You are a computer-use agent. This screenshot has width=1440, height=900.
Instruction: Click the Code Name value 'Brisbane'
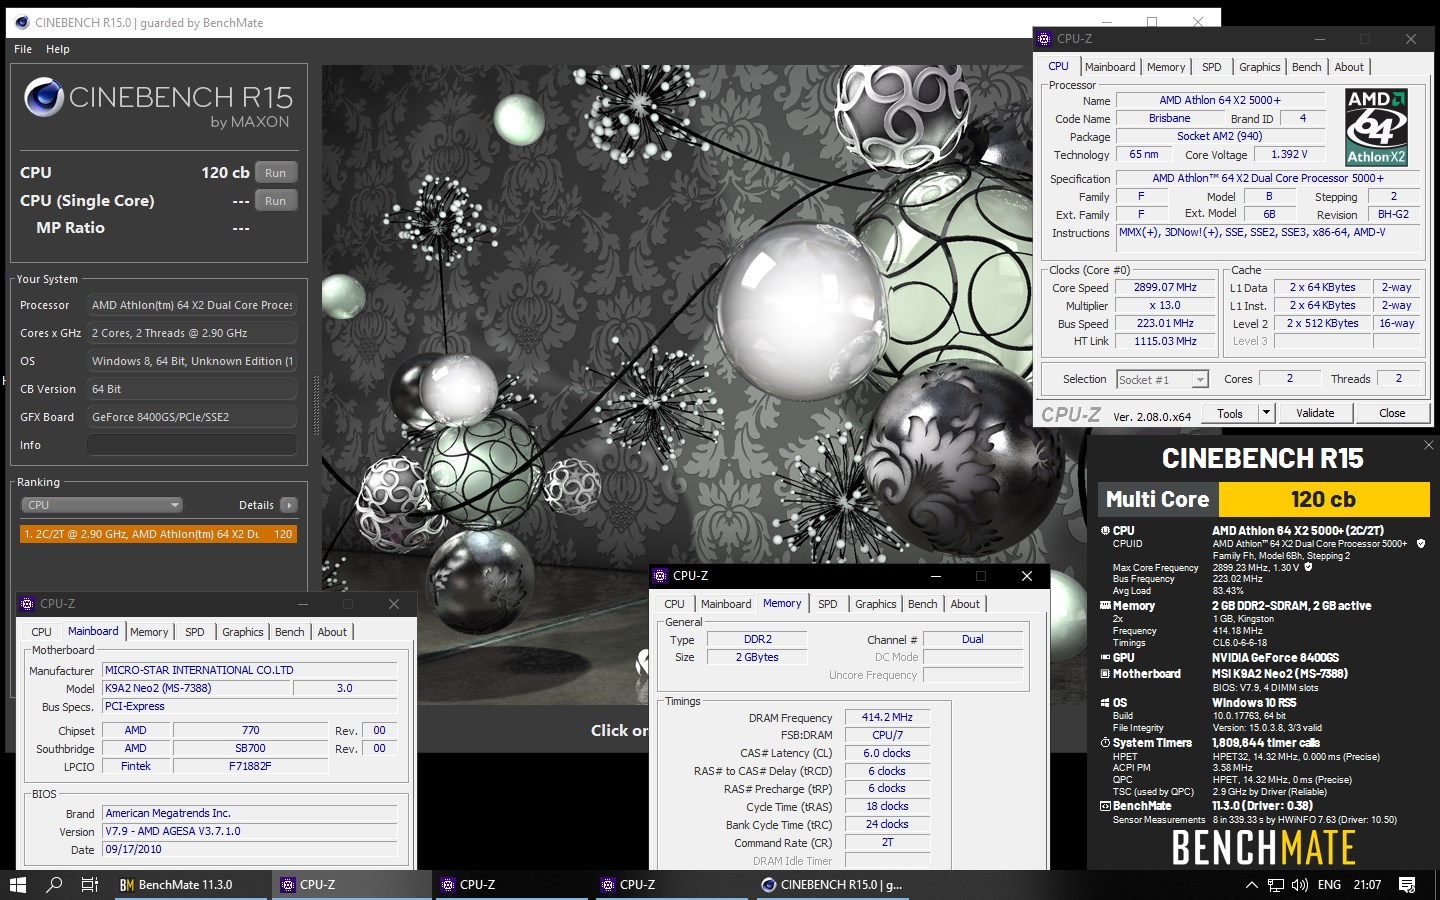coord(1169,119)
